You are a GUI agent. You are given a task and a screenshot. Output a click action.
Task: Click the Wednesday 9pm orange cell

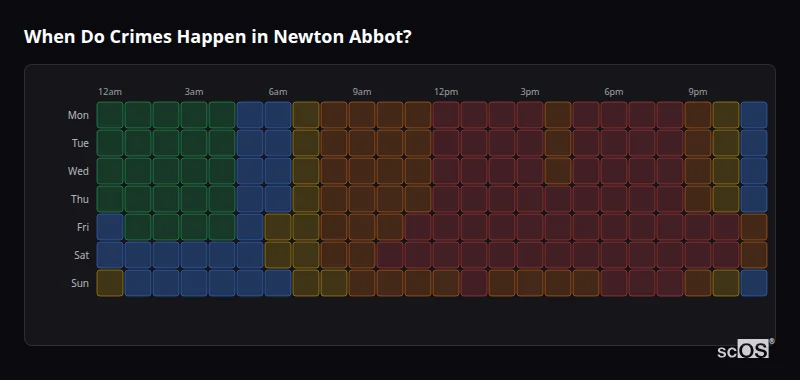click(697, 171)
